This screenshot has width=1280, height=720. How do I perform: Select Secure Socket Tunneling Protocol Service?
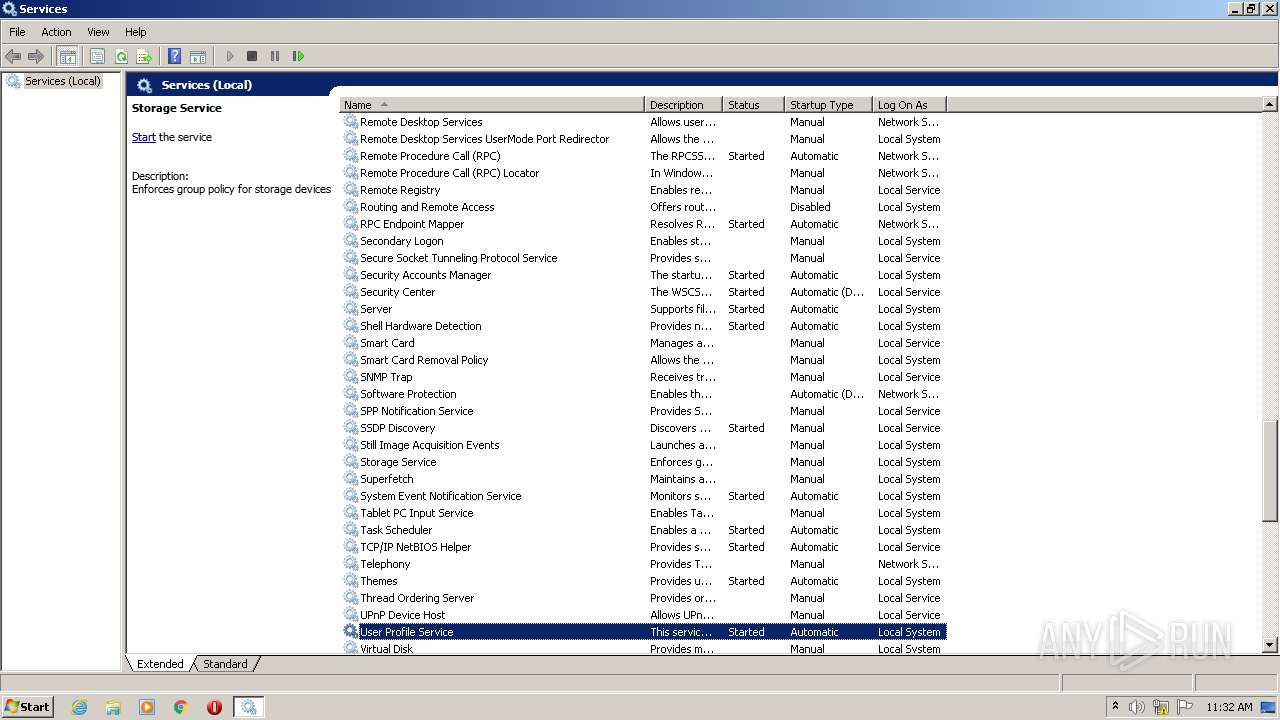click(x=643, y=258)
